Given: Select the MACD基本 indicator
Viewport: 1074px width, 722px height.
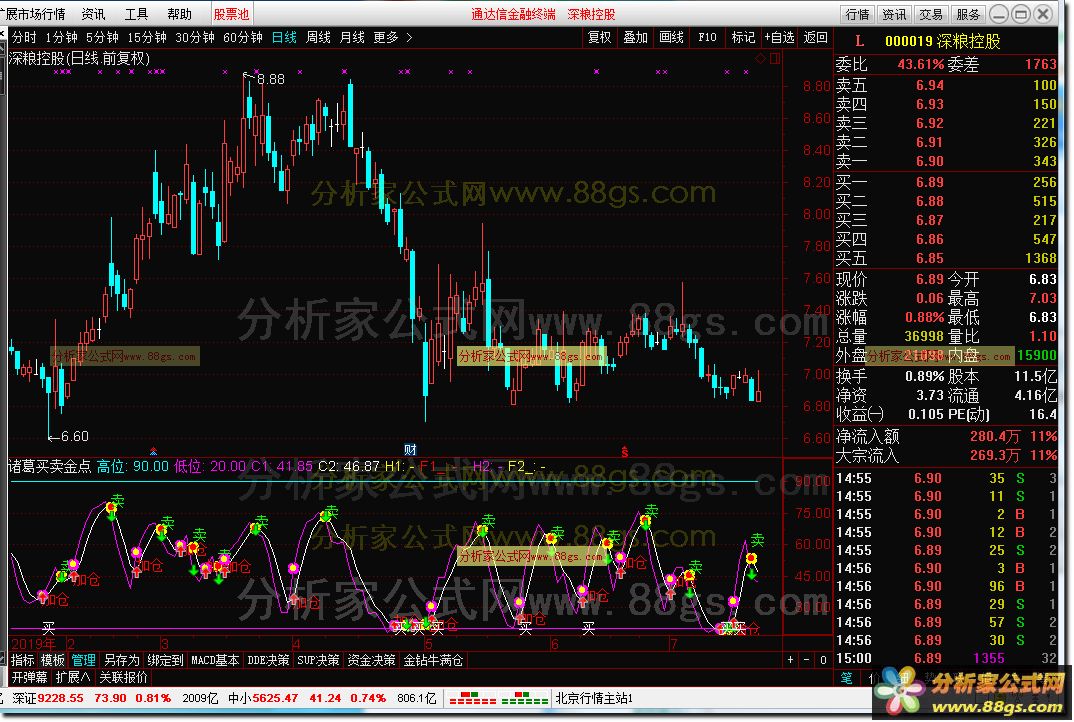Looking at the screenshot, I should click(x=215, y=660).
